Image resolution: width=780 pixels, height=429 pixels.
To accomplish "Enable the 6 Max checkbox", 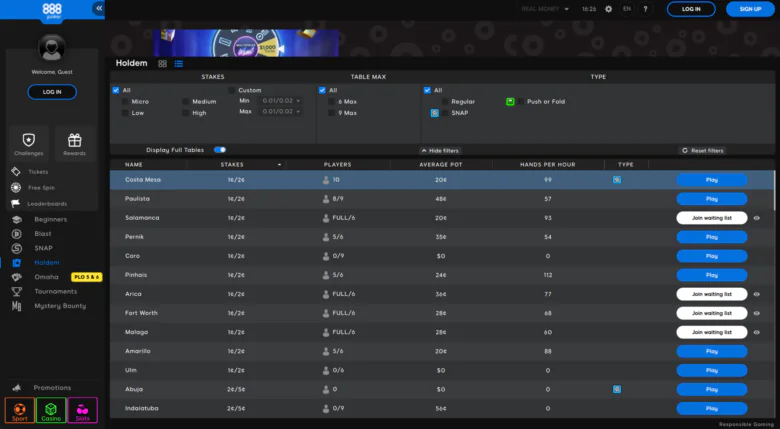I will click(333, 101).
